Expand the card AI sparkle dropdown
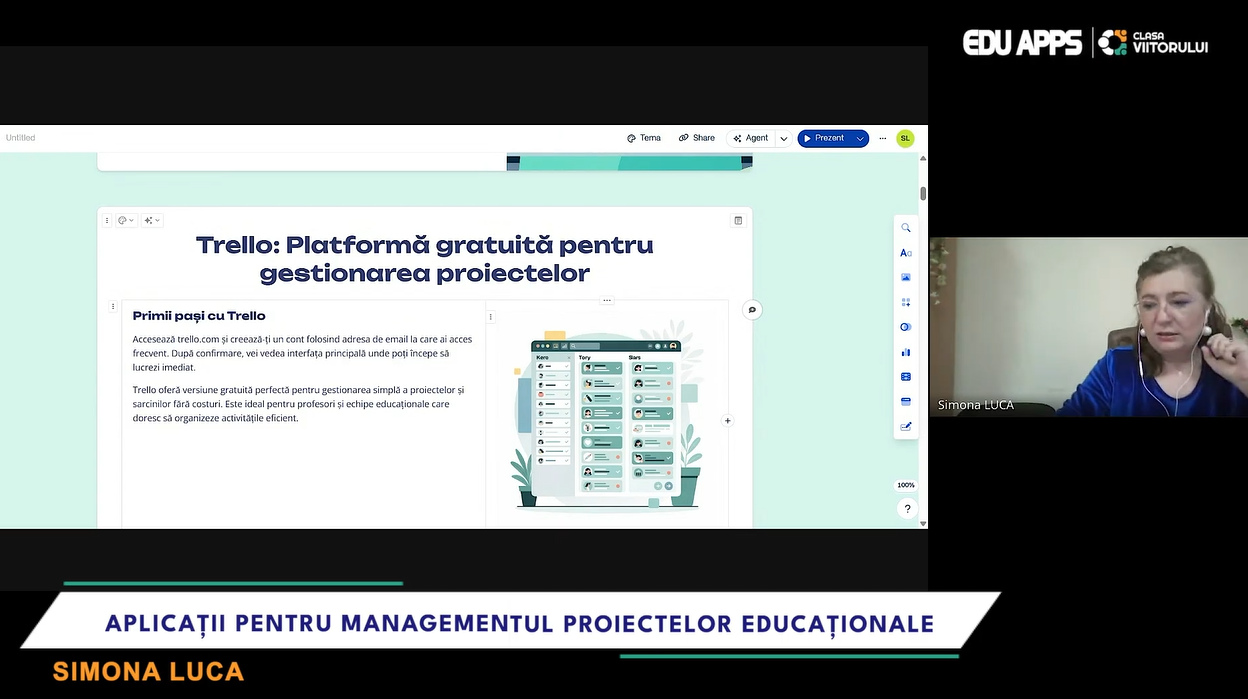The width and height of the screenshot is (1248, 699). pos(152,220)
